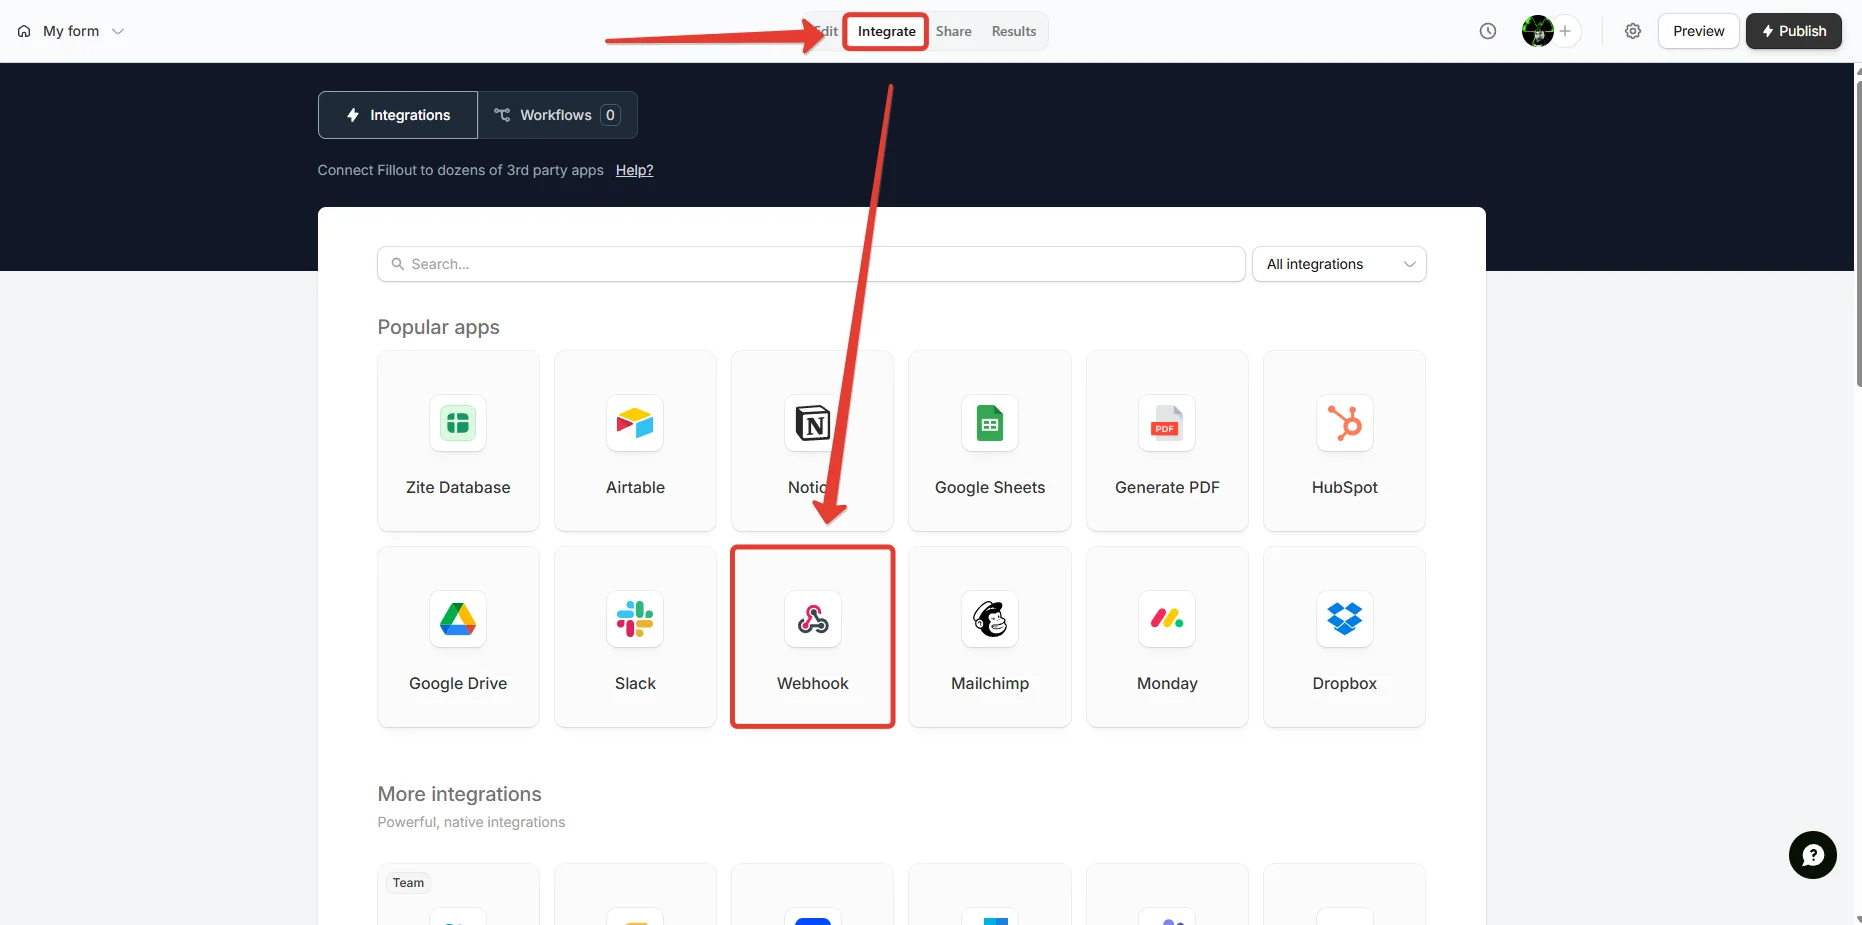Open the Help? link
Screen dimensions: 1862x925
tap(635, 170)
